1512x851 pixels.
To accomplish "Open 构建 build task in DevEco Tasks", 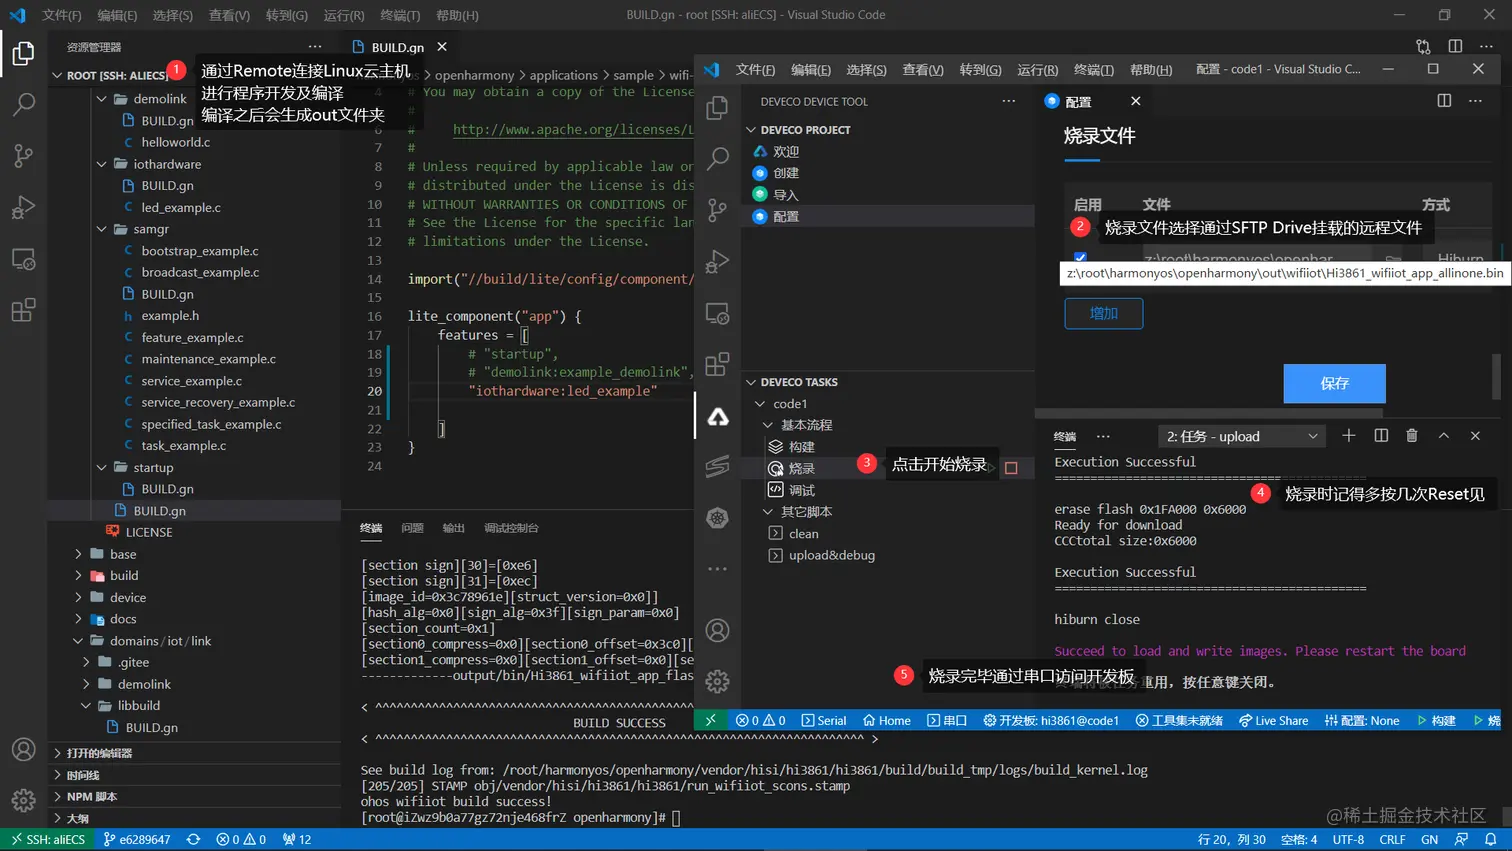I will tap(801, 447).
